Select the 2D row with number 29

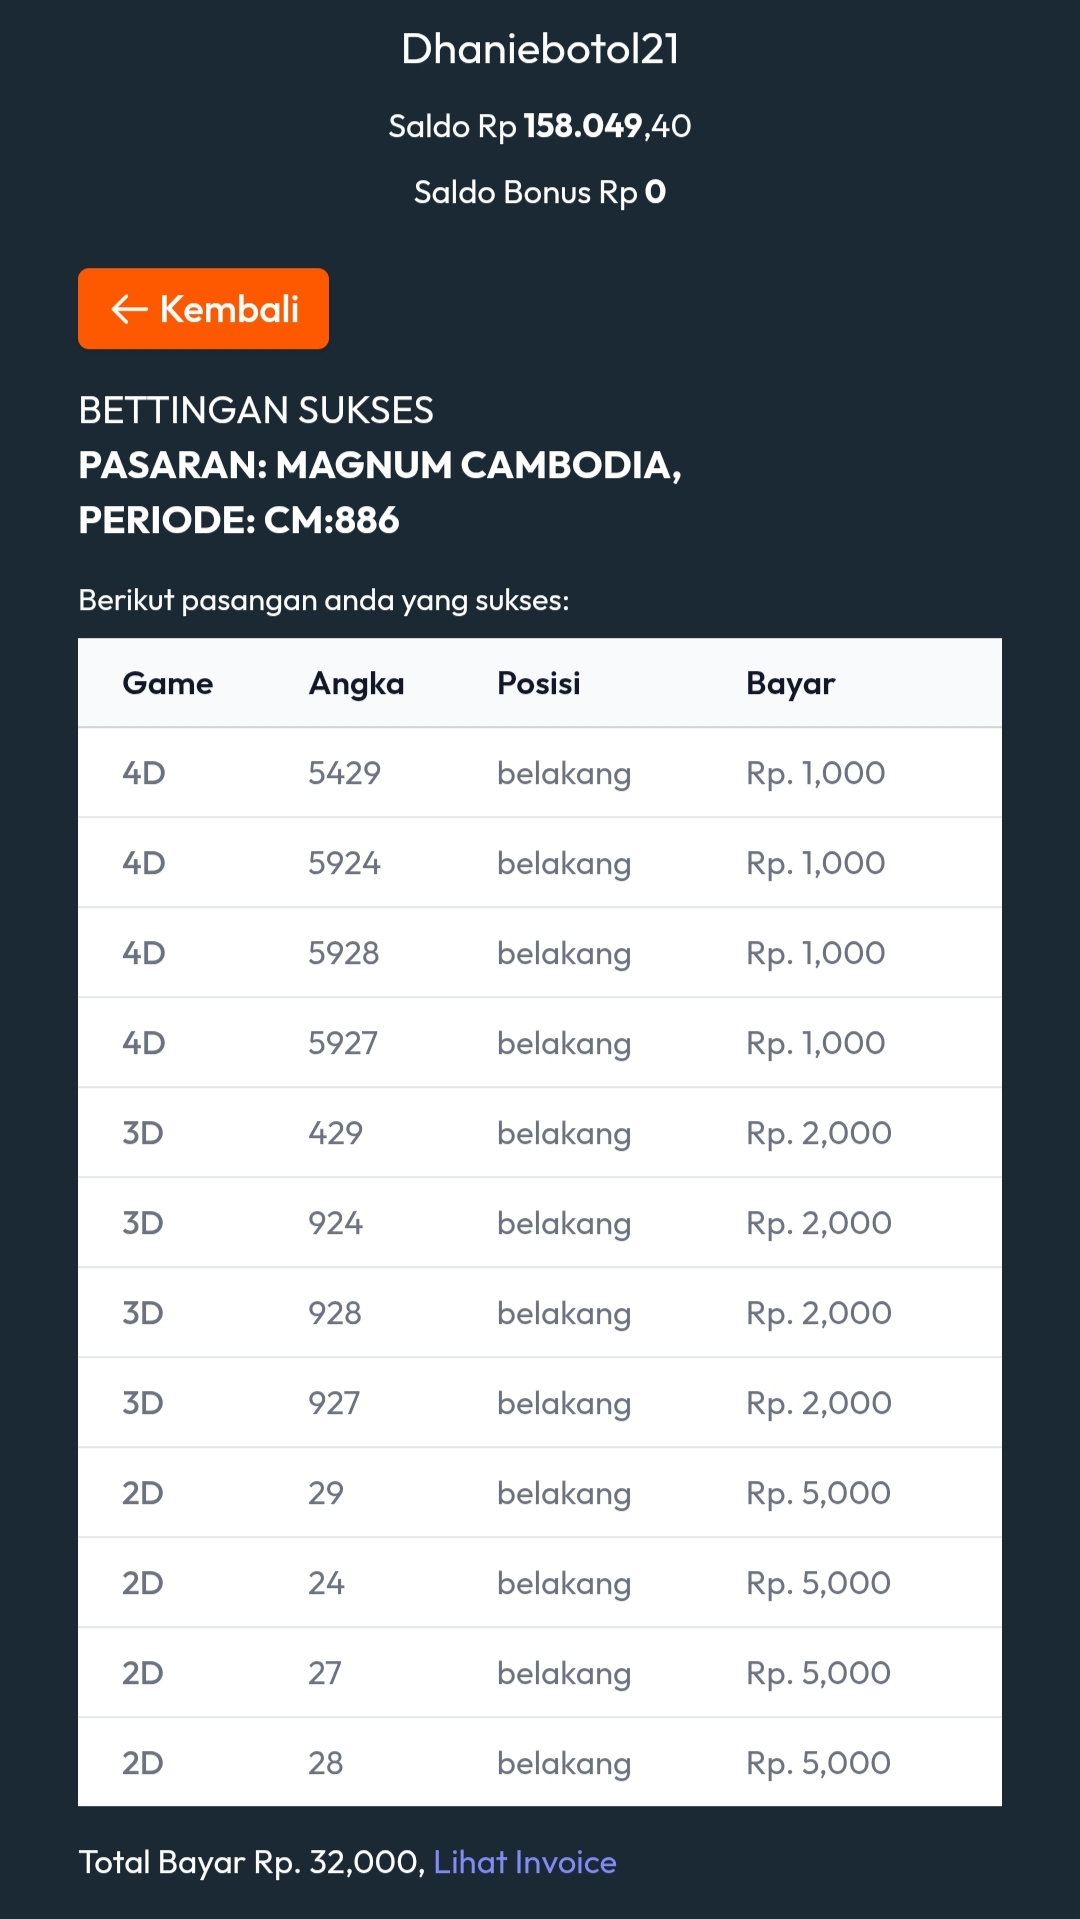(540, 1493)
